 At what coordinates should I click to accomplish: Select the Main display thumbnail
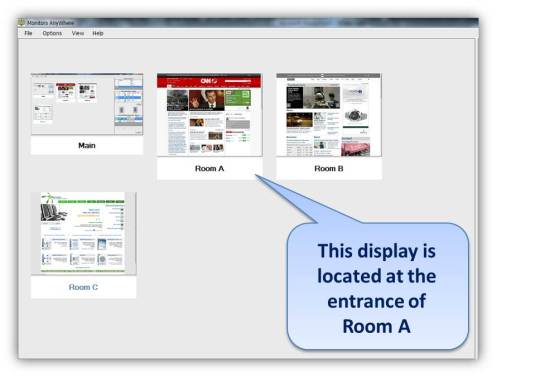pos(87,104)
